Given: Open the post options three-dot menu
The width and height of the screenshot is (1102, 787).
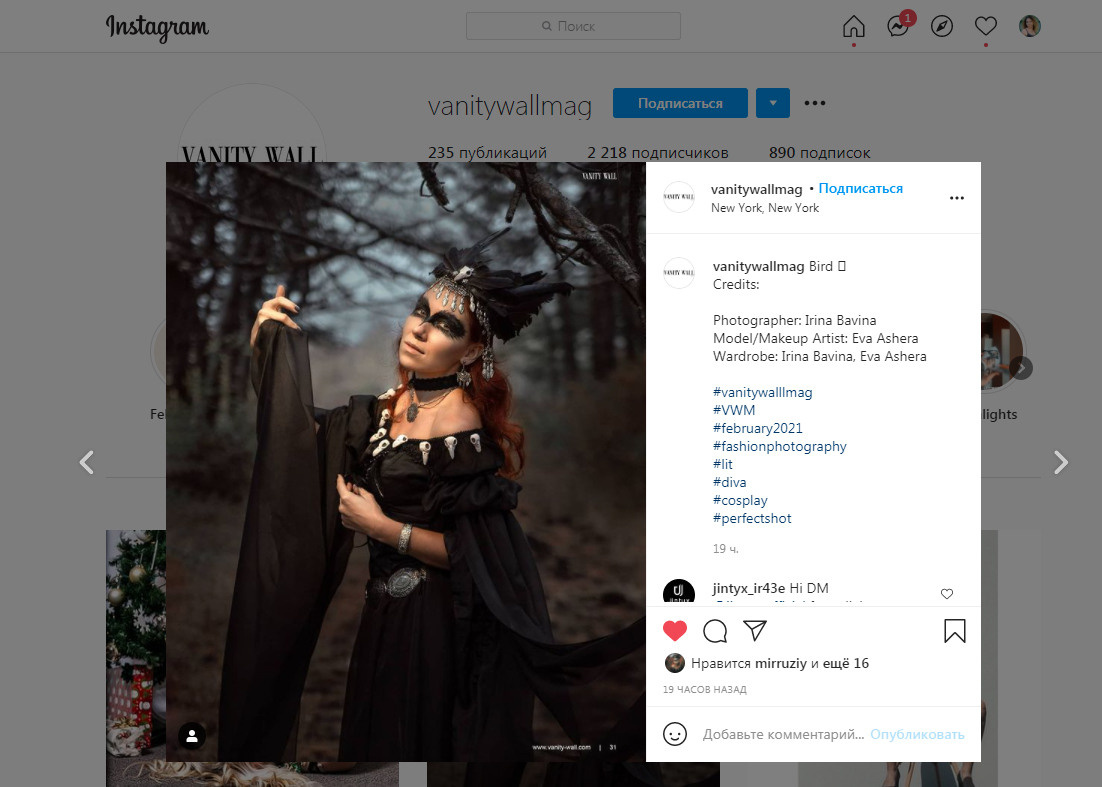Looking at the screenshot, I should click(956, 198).
